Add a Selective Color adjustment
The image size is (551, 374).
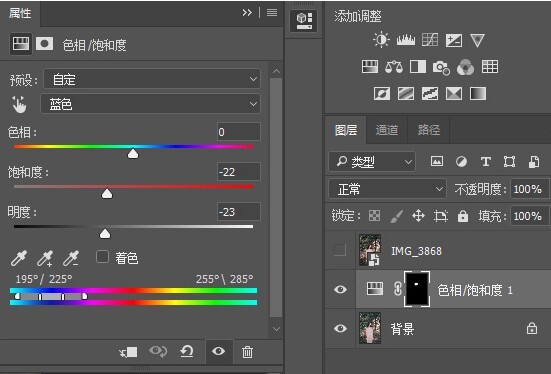pos(454,94)
